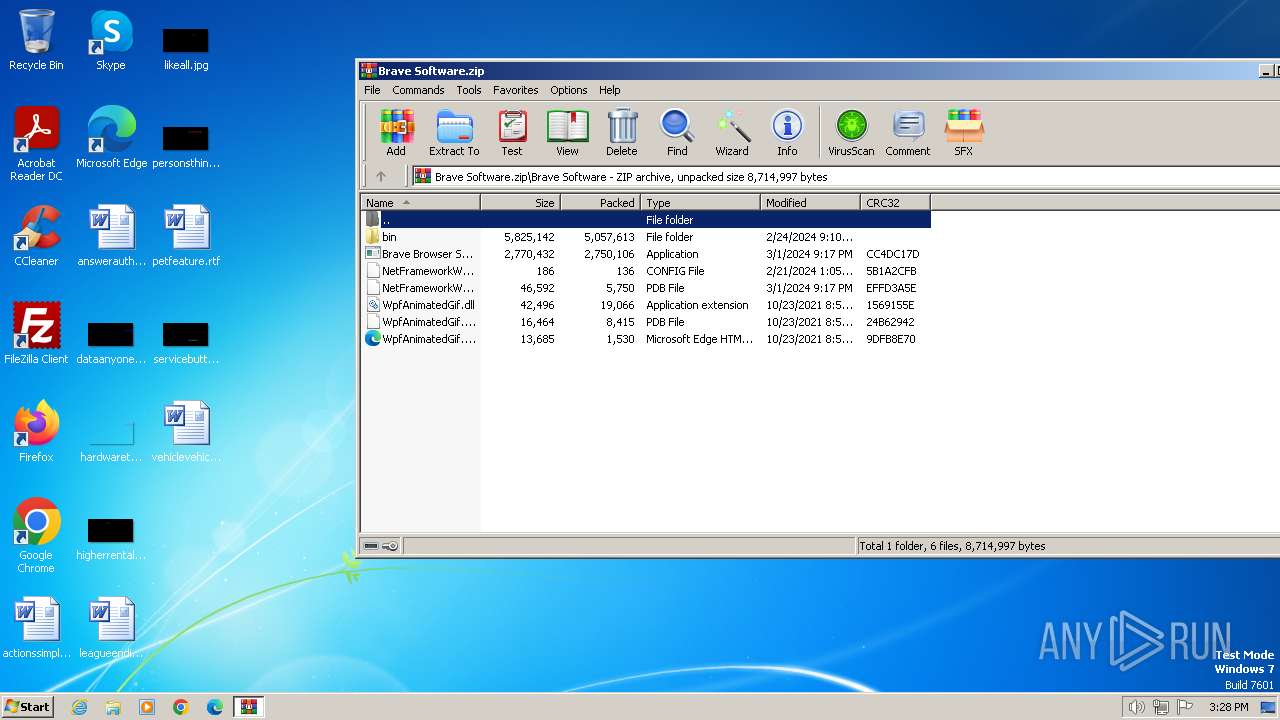Click the clock showing 3:28 PM
Screen dimensions: 1280x720
[x=1228, y=707]
